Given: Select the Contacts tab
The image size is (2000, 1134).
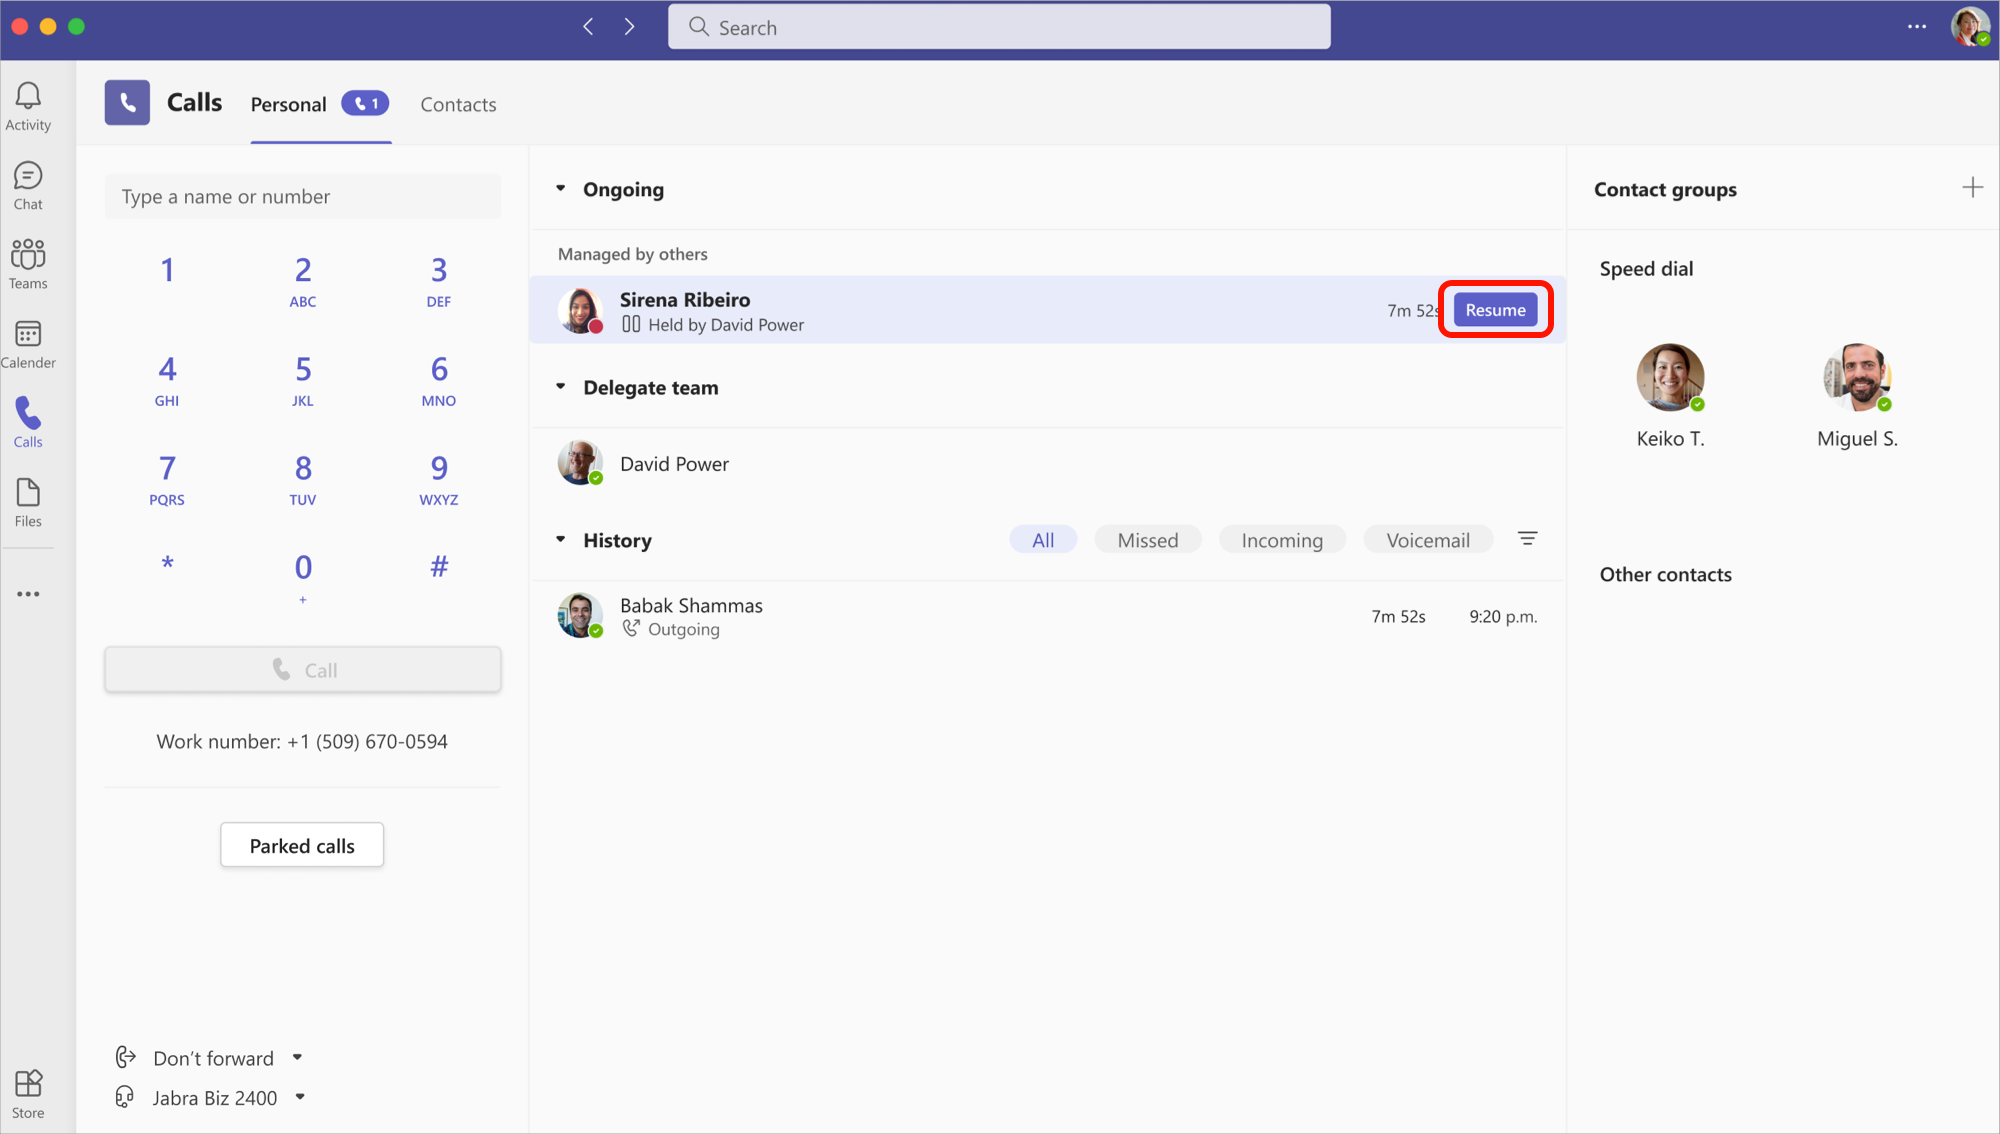Looking at the screenshot, I should pyautogui.click(x=457, y=104).
